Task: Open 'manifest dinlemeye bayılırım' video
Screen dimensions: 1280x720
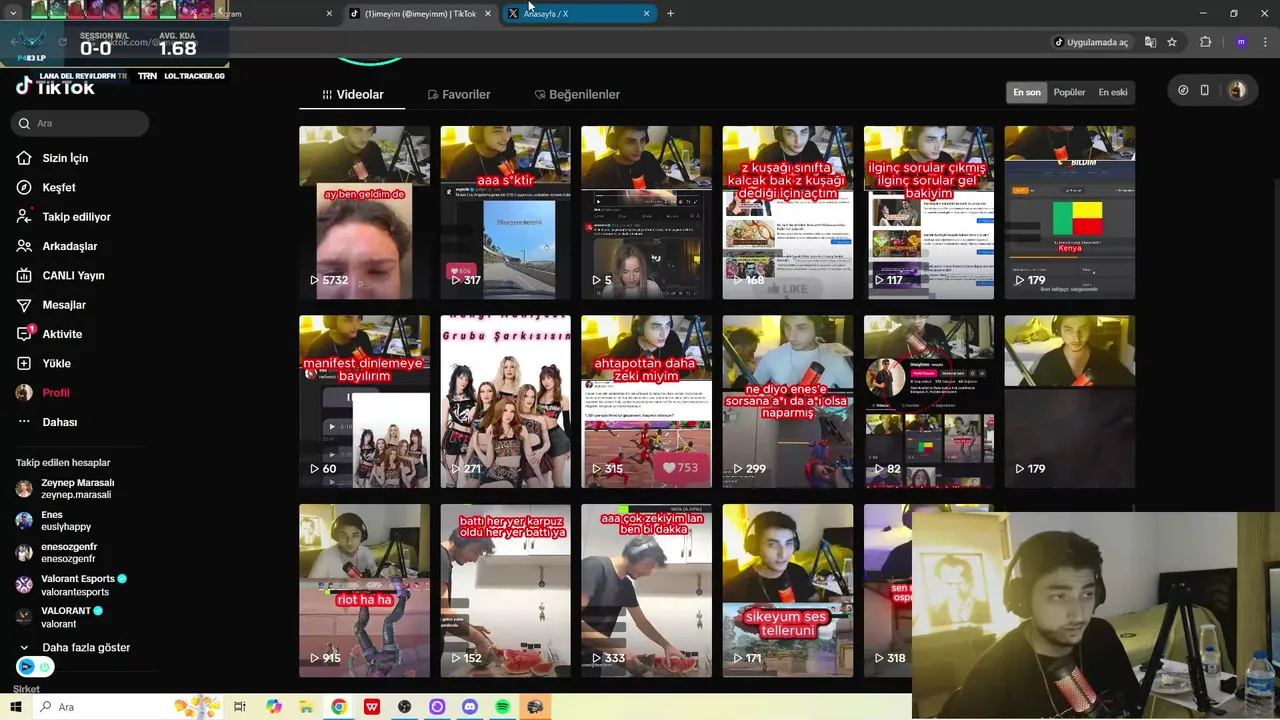Action: click(x=364, y=402)
